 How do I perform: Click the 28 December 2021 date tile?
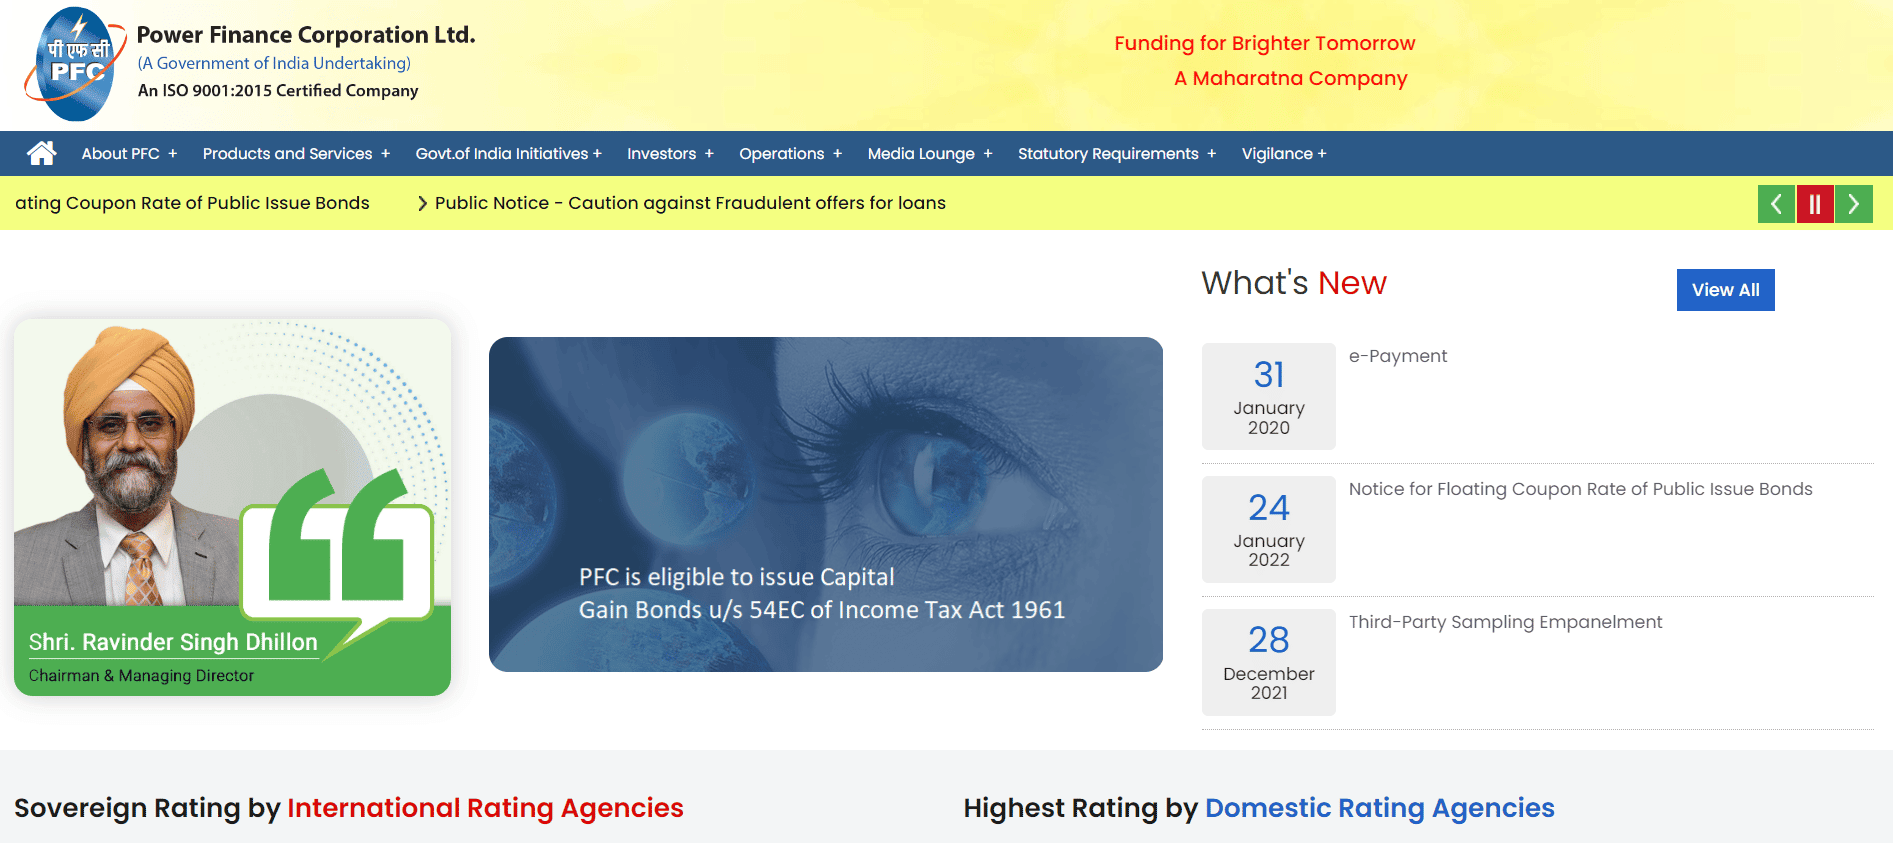[1269, 662]
